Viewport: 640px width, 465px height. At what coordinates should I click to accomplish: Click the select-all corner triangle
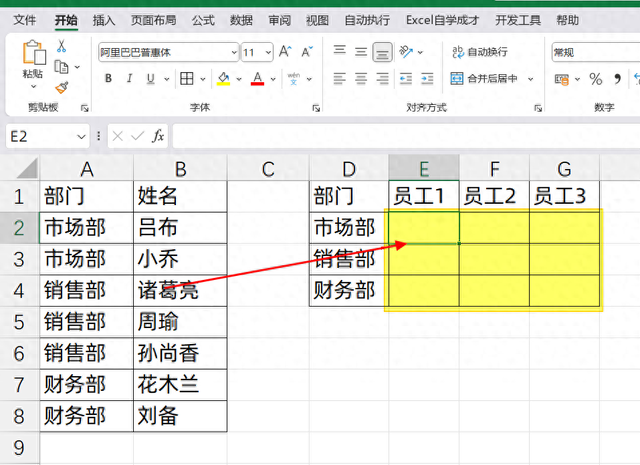pyautogui.click(x=27, y=168)
